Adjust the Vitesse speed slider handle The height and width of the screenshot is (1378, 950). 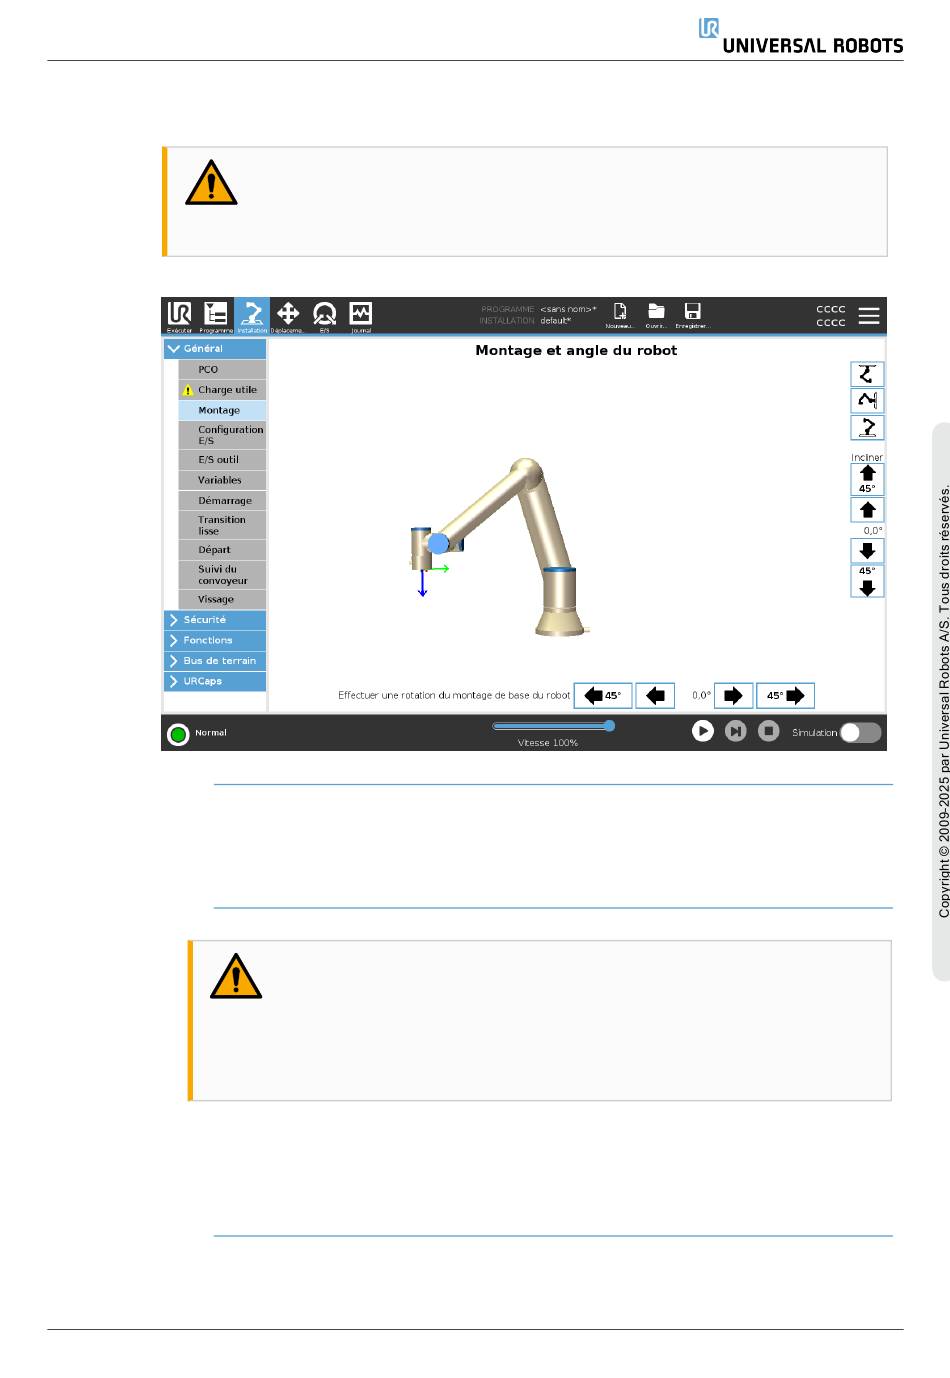click(609, 726)
